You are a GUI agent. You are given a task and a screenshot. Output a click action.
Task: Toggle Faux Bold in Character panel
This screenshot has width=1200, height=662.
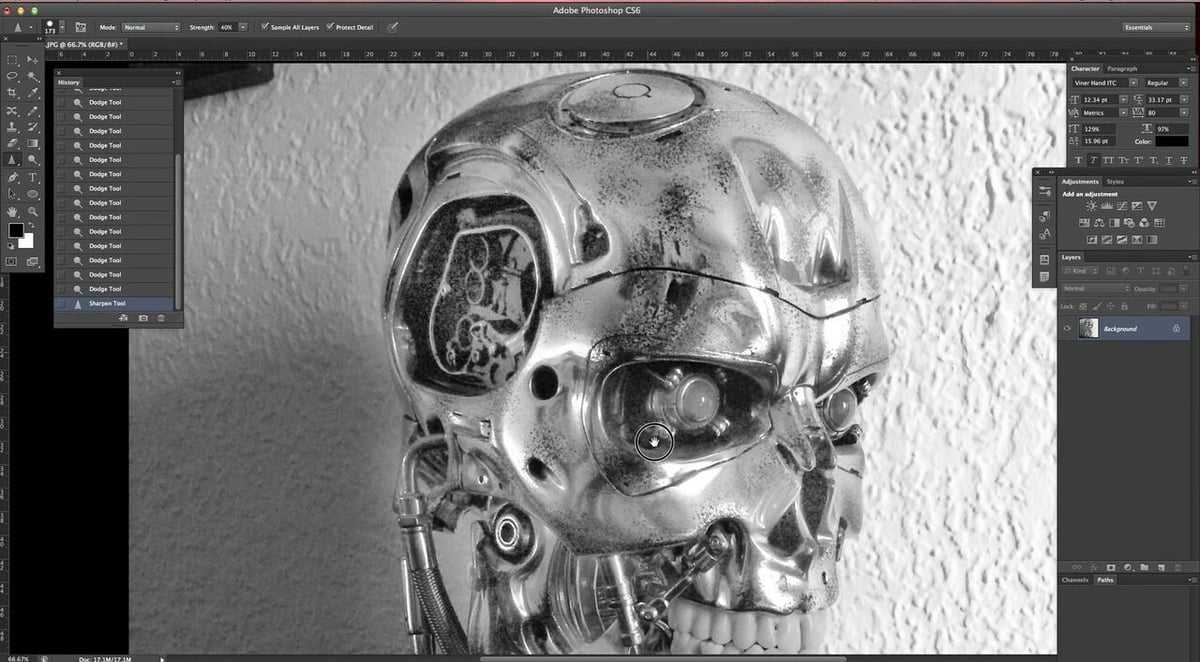click(x=1079, y=160)
